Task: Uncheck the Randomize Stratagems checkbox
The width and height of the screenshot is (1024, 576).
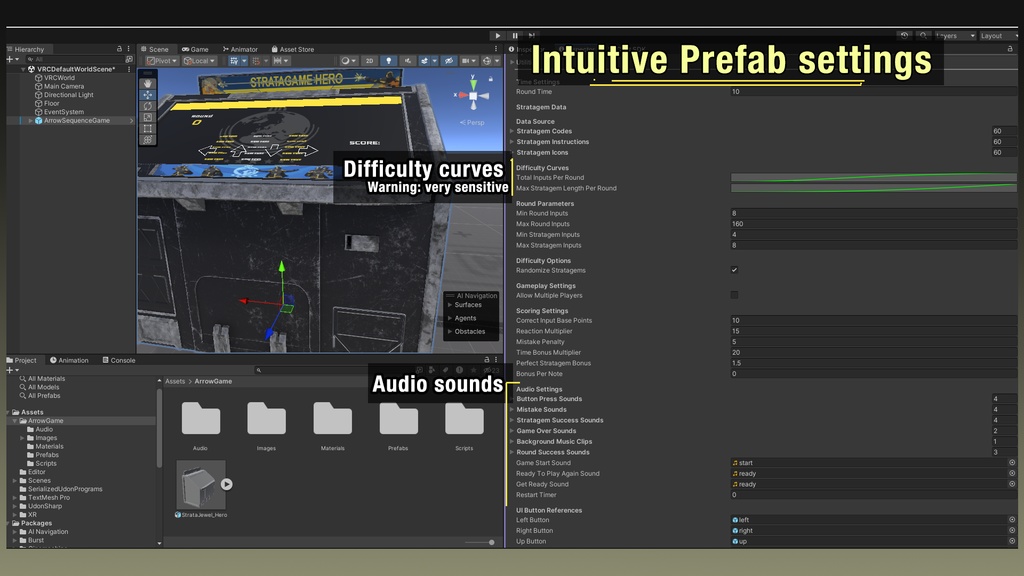Action: [x=734, y=270]
